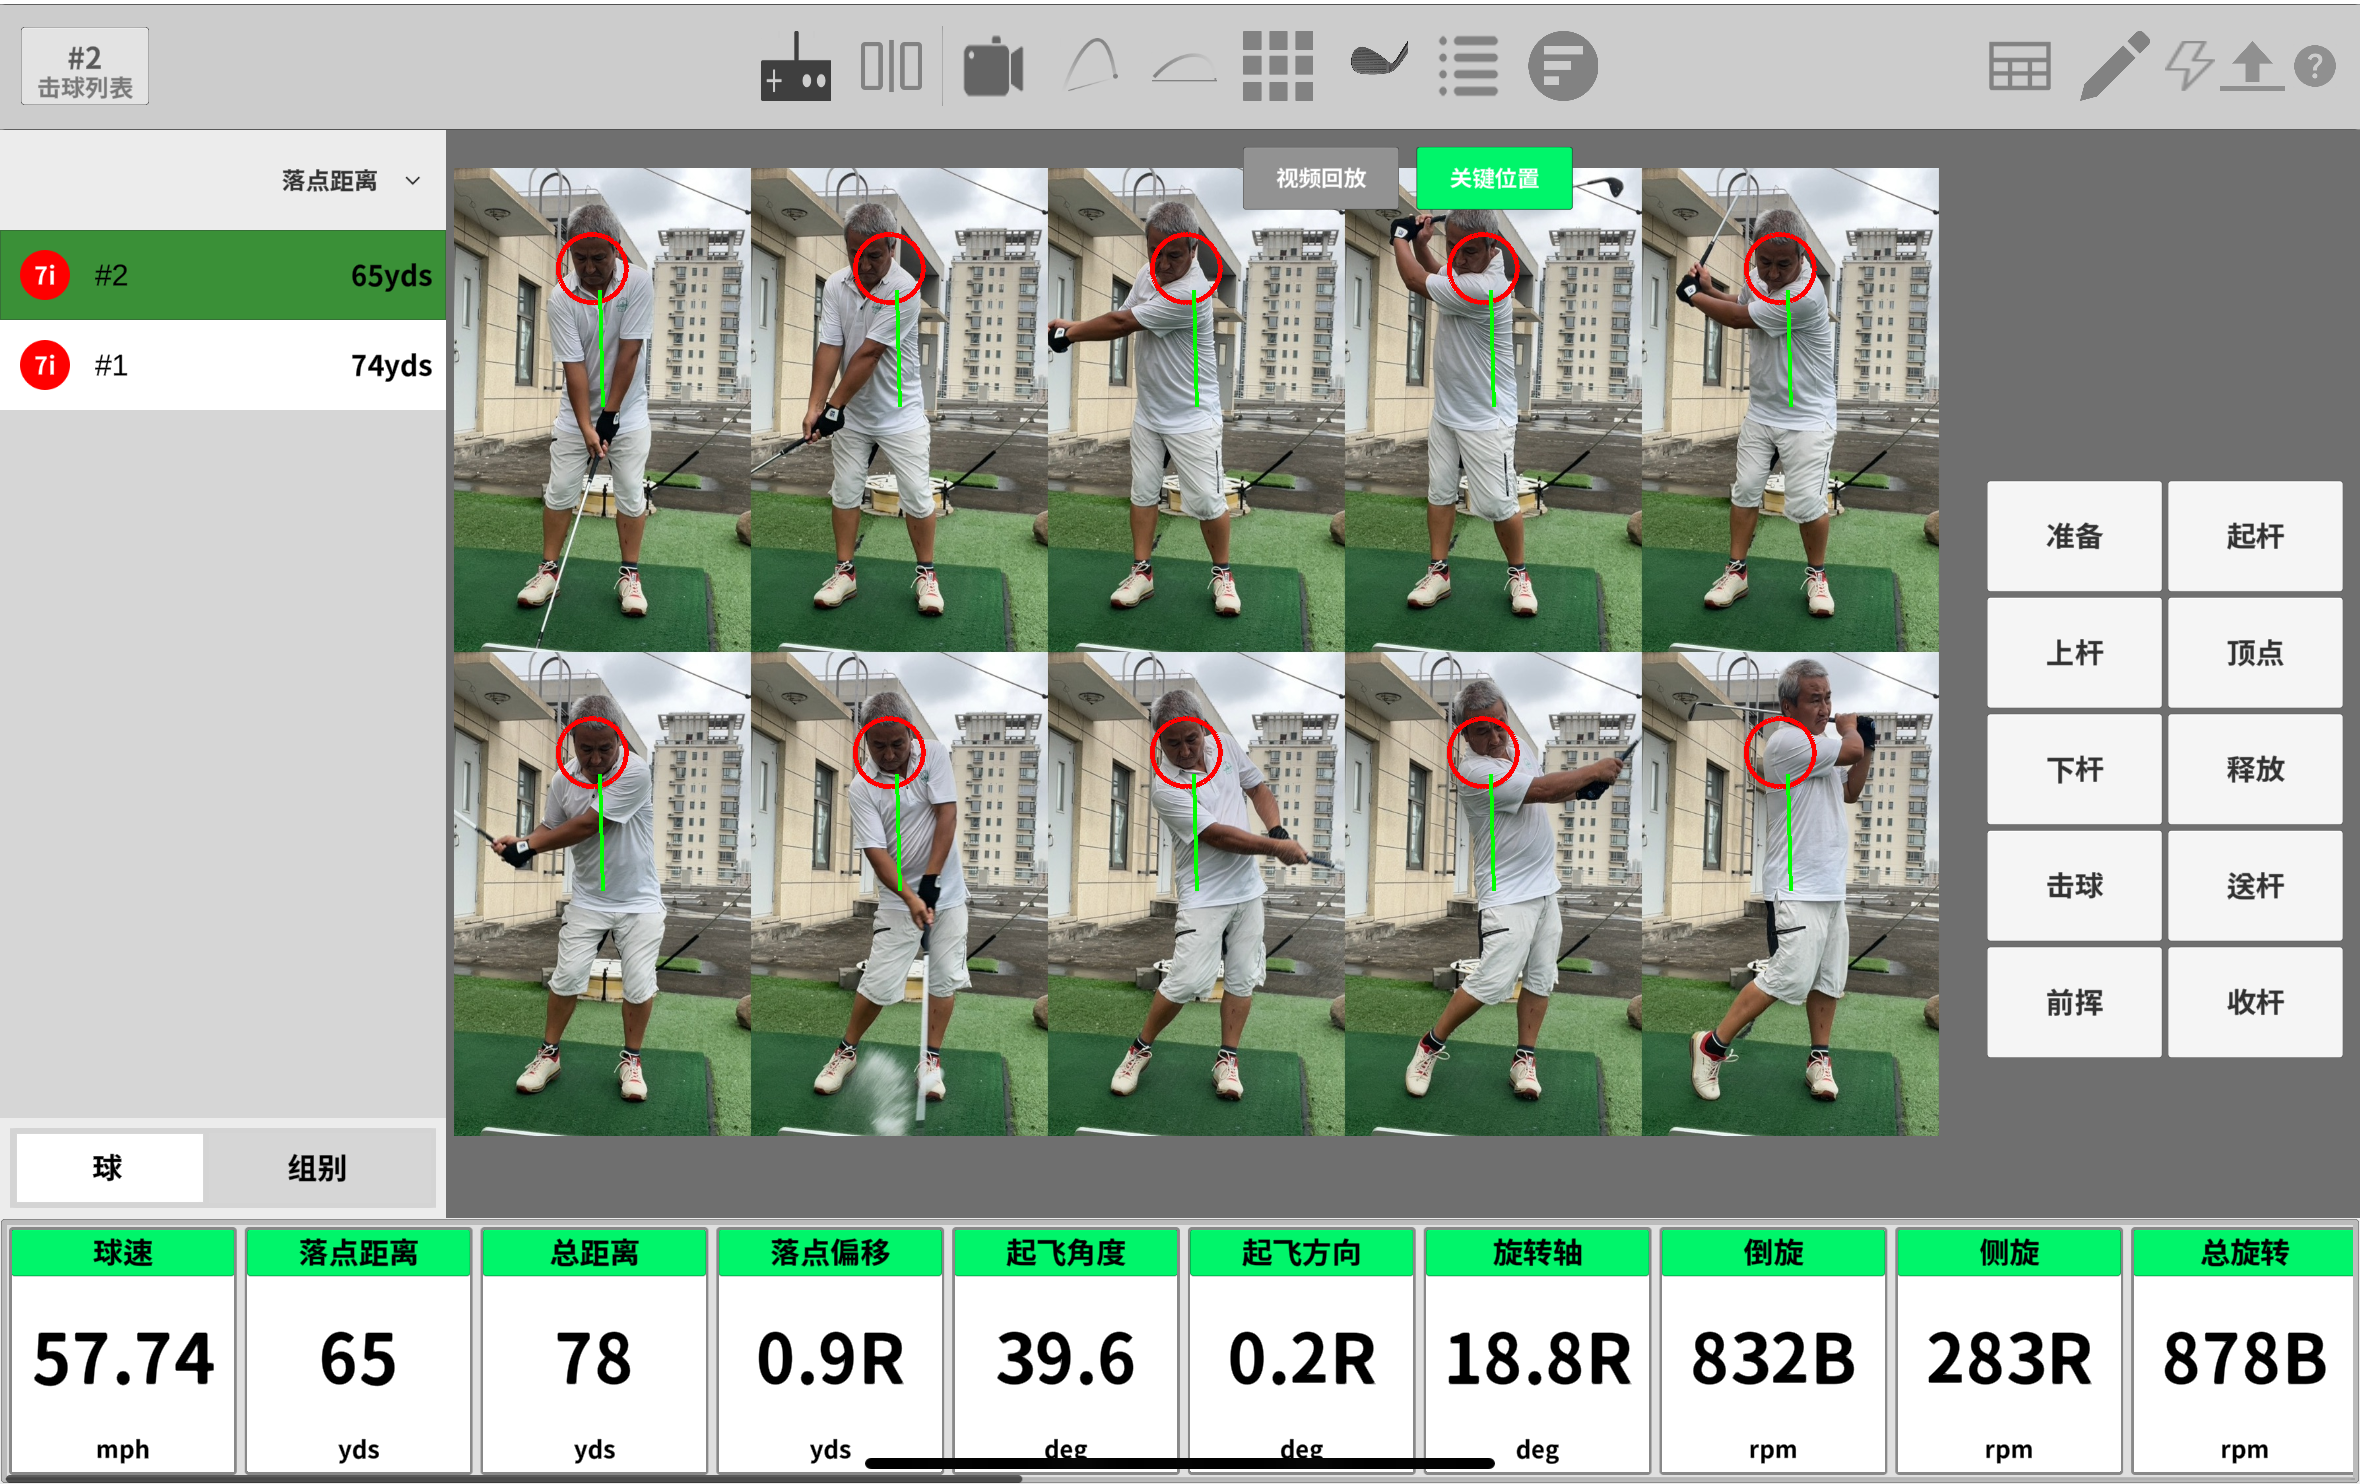Jump to the 送杆 follow-through position
The width and height of the screenshot is (2360, 1484).
point(2255,886)
